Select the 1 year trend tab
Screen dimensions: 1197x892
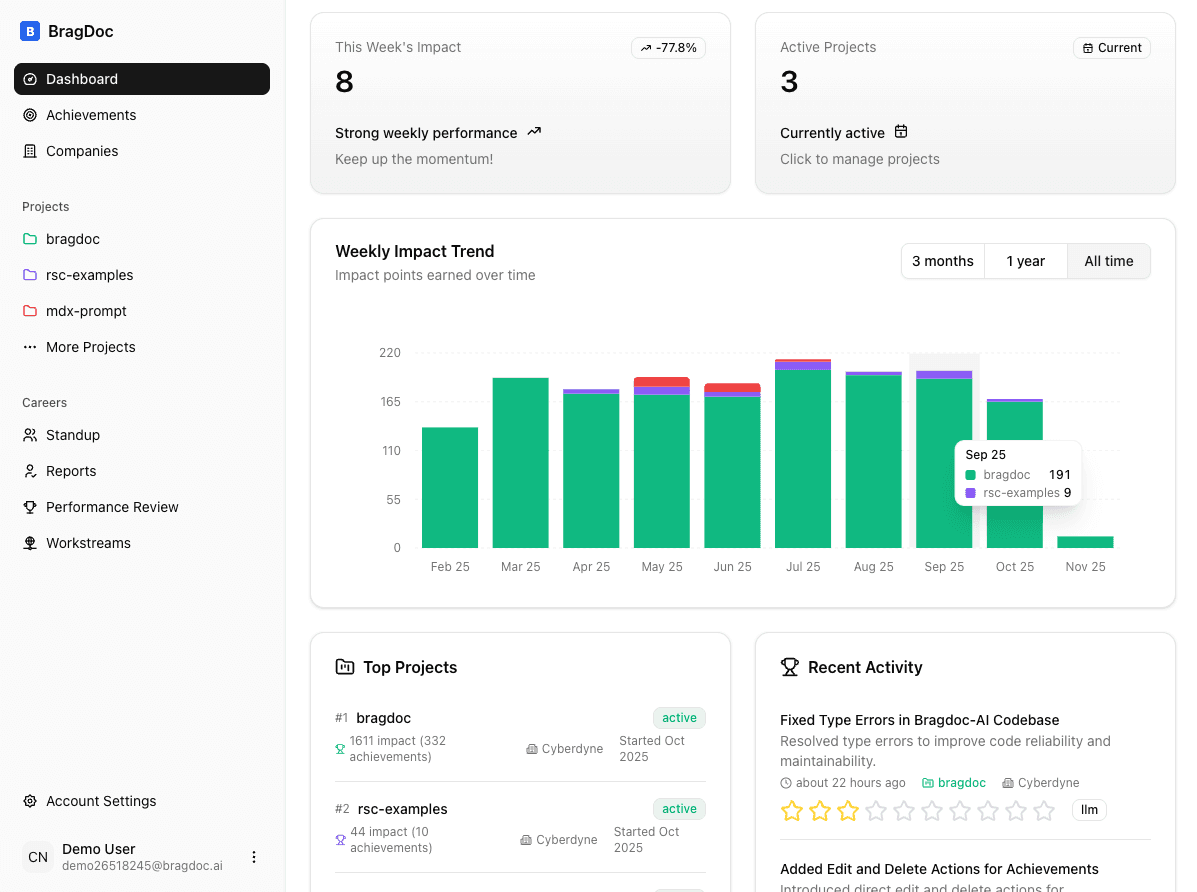coord(1025,260)
